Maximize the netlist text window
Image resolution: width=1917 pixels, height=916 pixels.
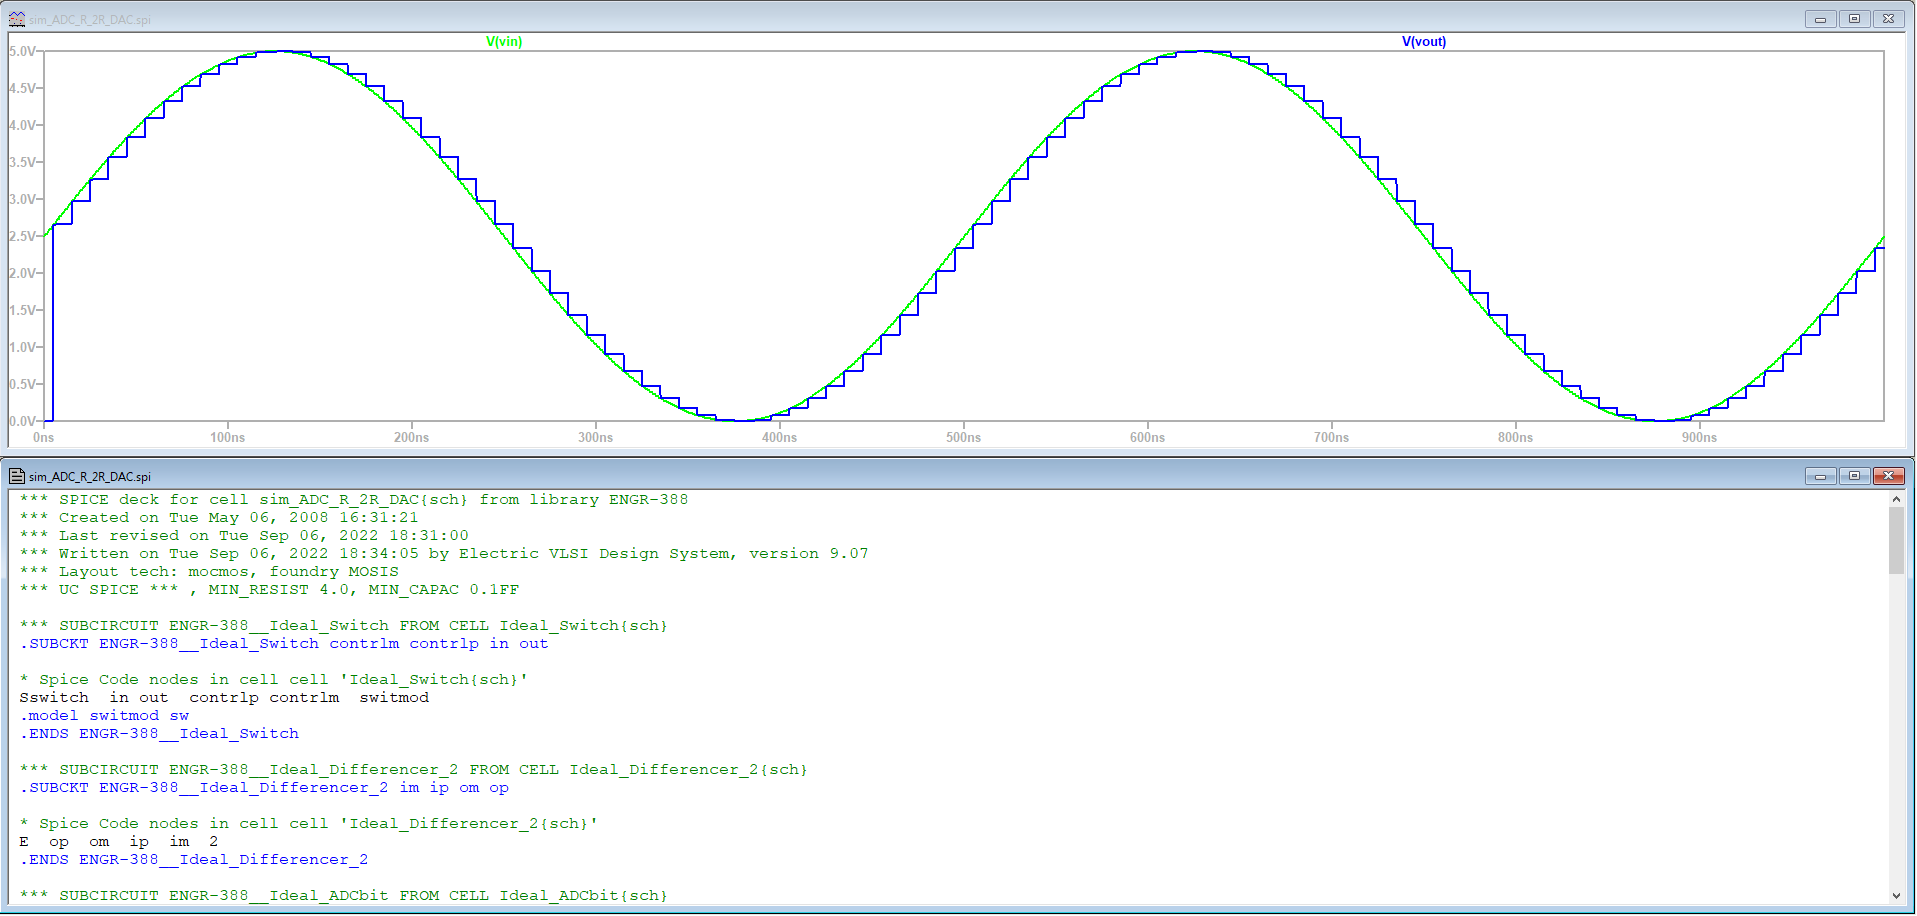1854,476
